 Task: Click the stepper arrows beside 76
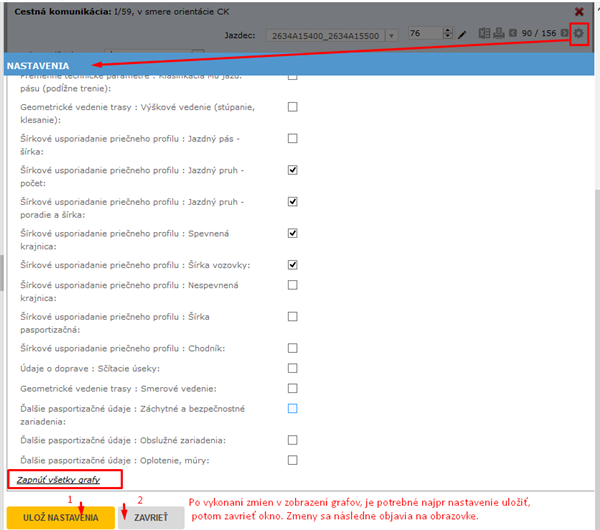point(448,35)
